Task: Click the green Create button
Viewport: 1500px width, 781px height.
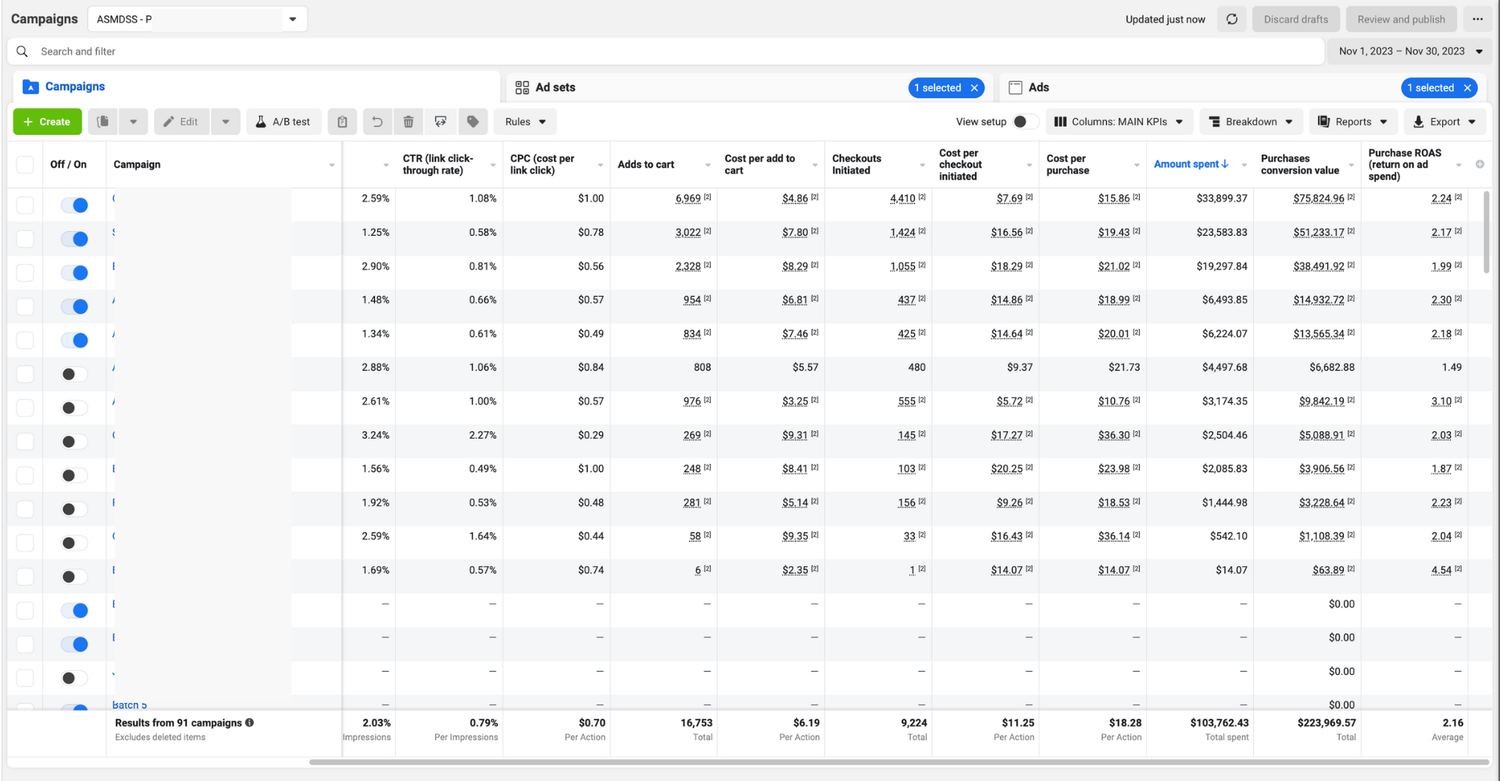Action: [x=47, y=122]
